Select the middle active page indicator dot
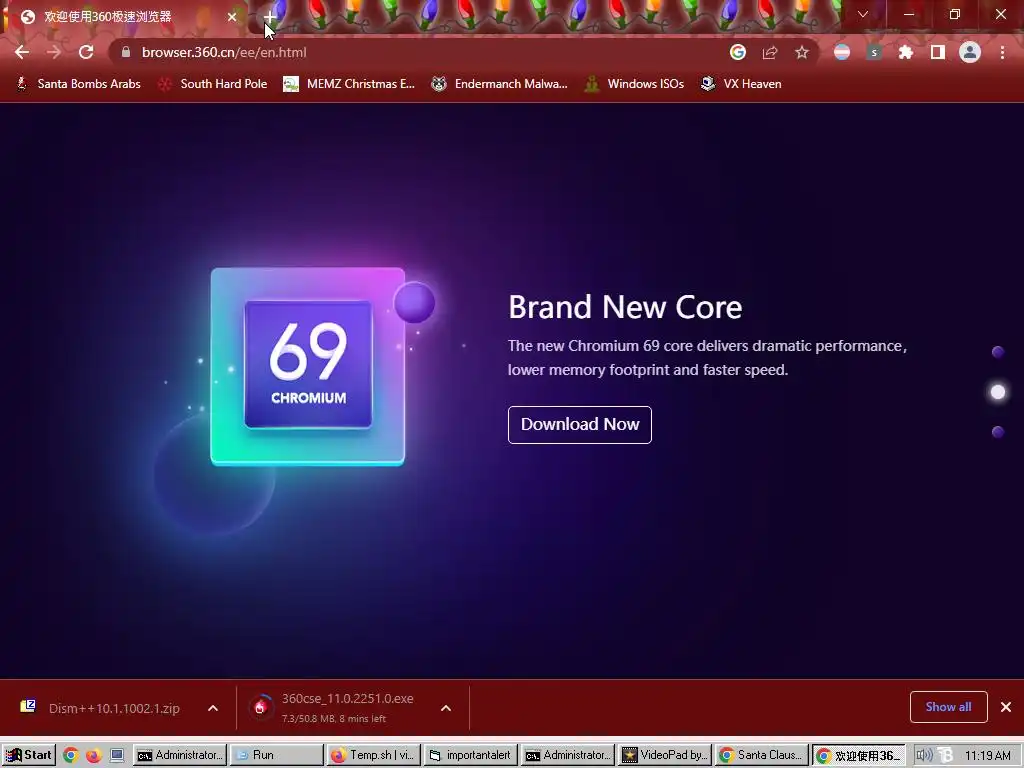Image resolution: width=1024 pixels, height=768 pixels. pyautogui.click(x=998, y=392)
